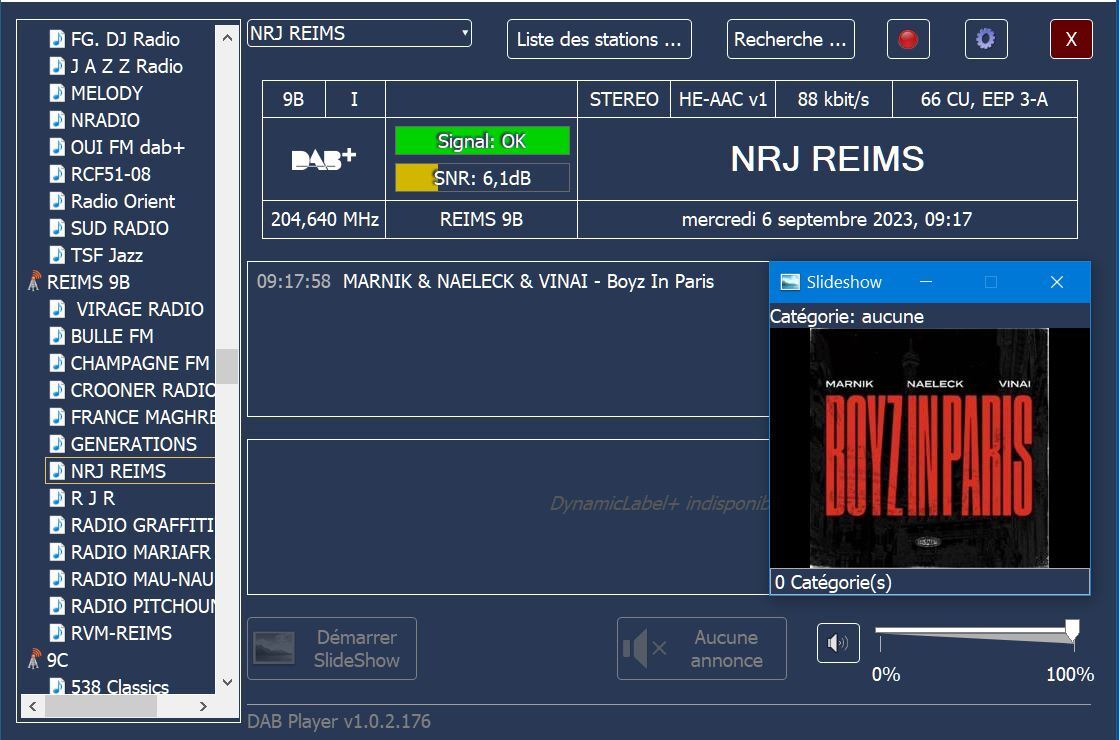Screen dimensions: 1119x740
Task: Expand the 9C ensemble node
Action: click(x=57, y=661)
